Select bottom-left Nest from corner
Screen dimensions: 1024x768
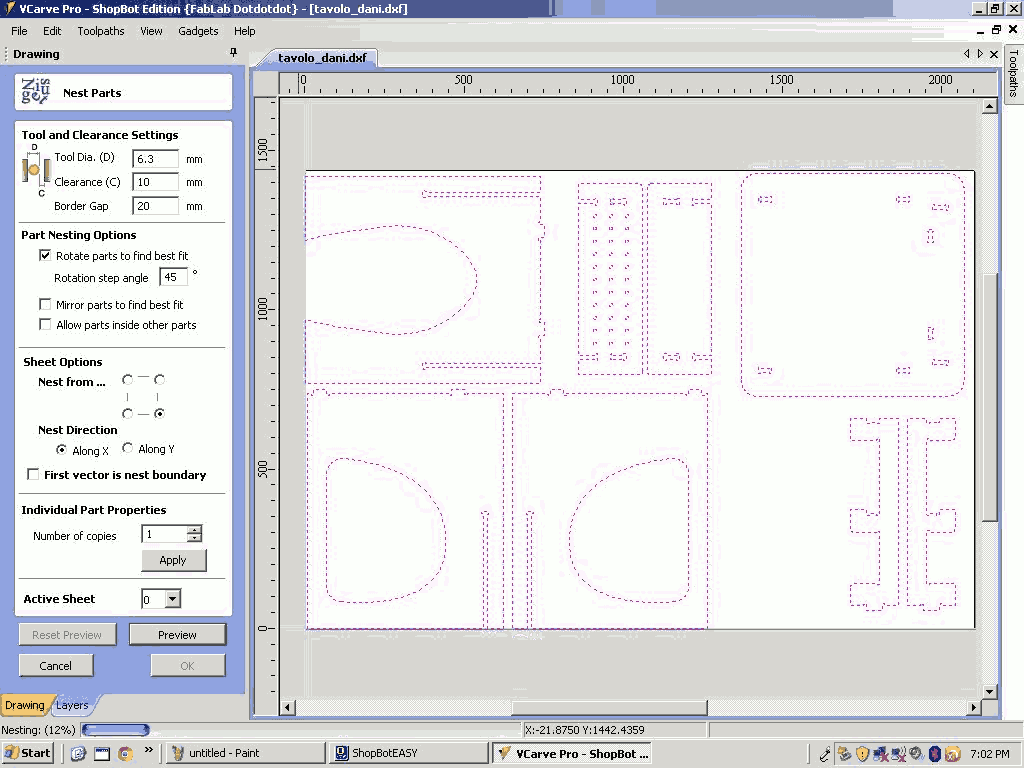pyautogui.click(x=127, y=413)
